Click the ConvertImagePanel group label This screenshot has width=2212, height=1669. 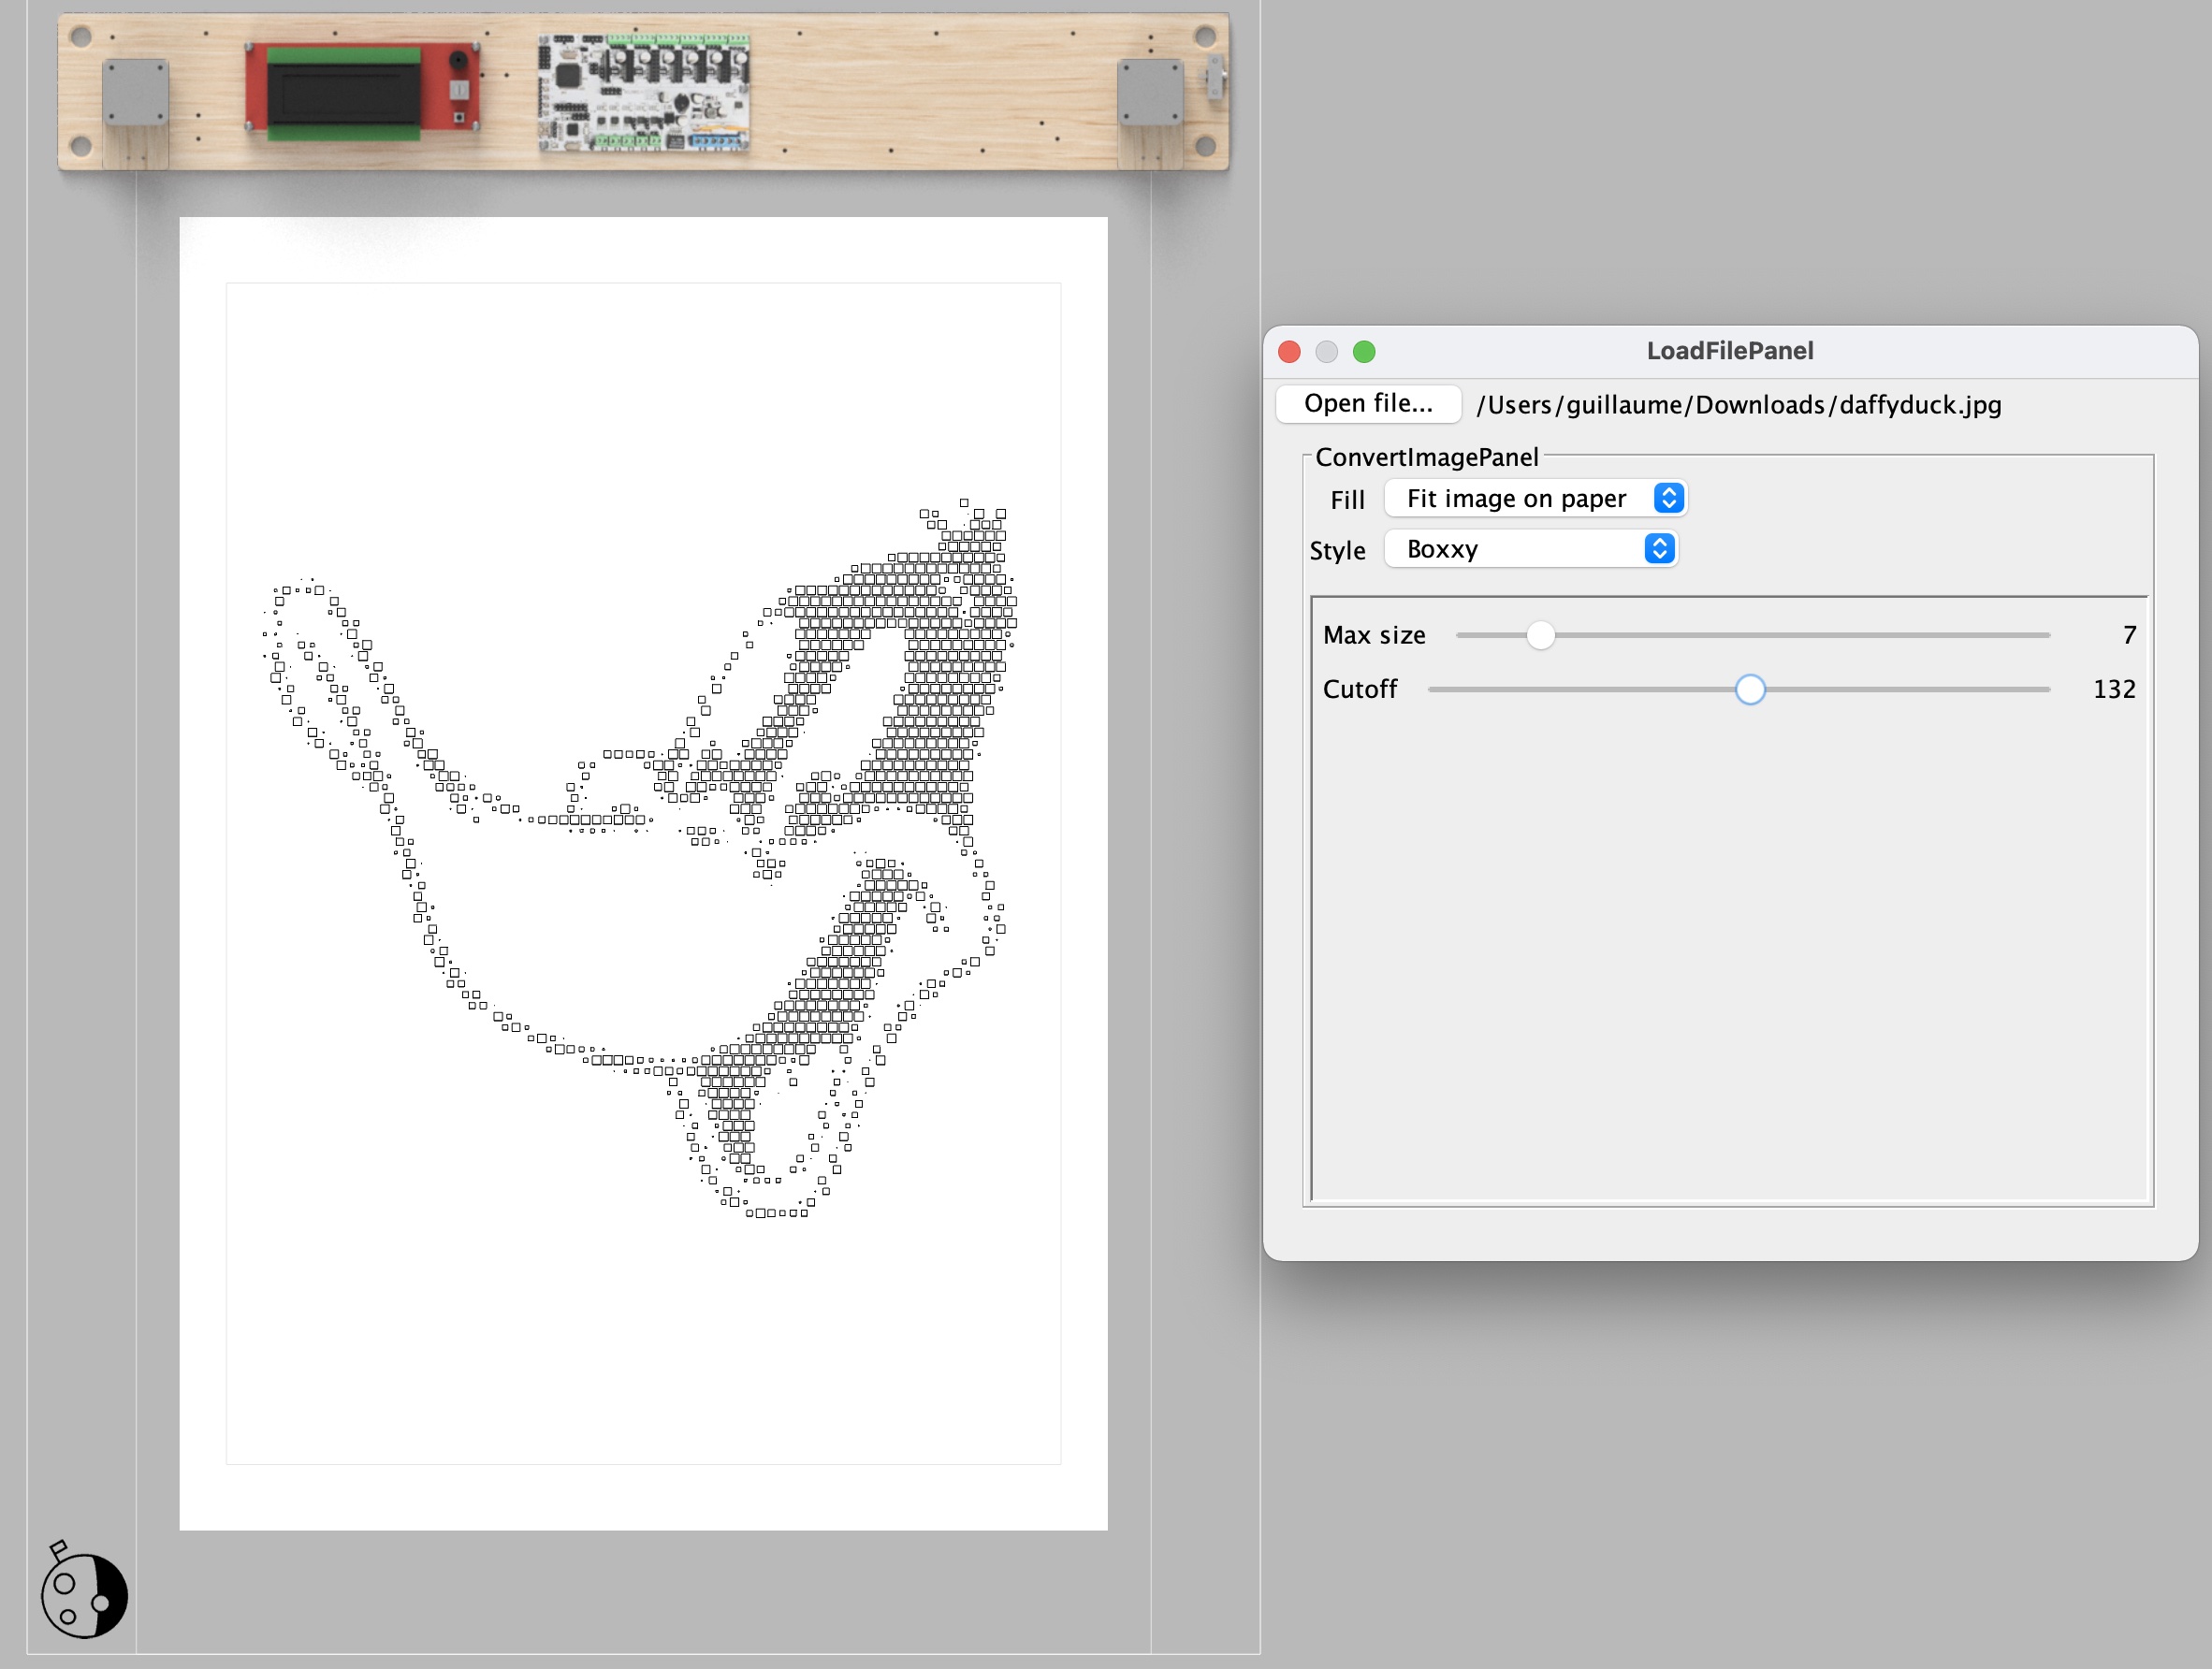point(1426,457)
